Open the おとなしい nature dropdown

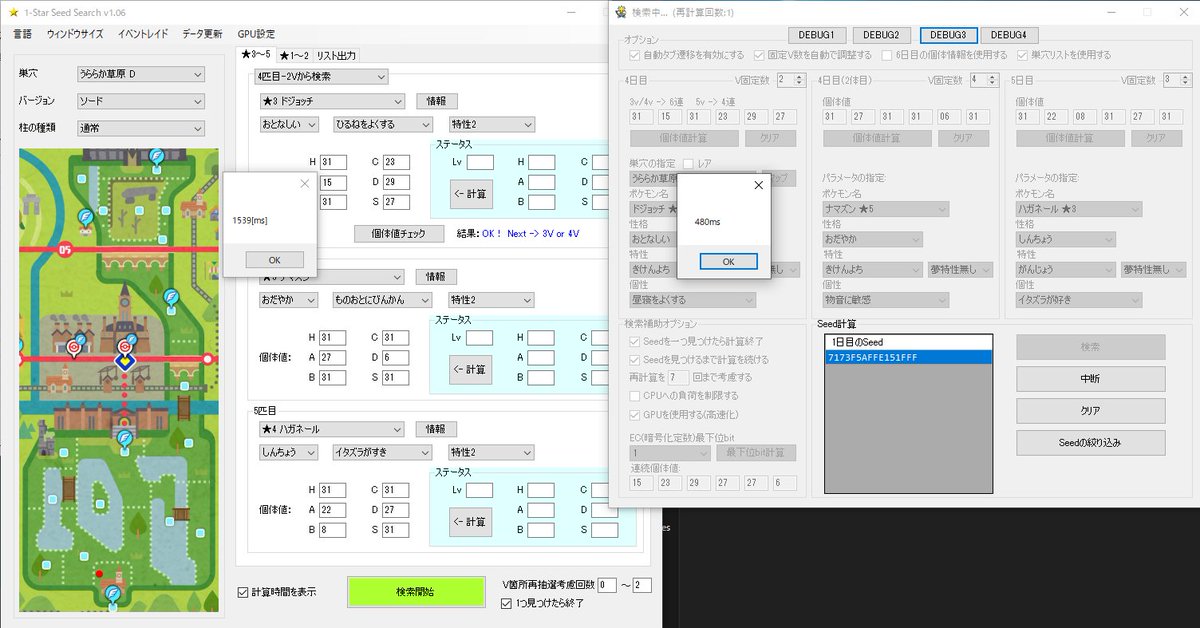pyautogui.click(x=289, y=125)
